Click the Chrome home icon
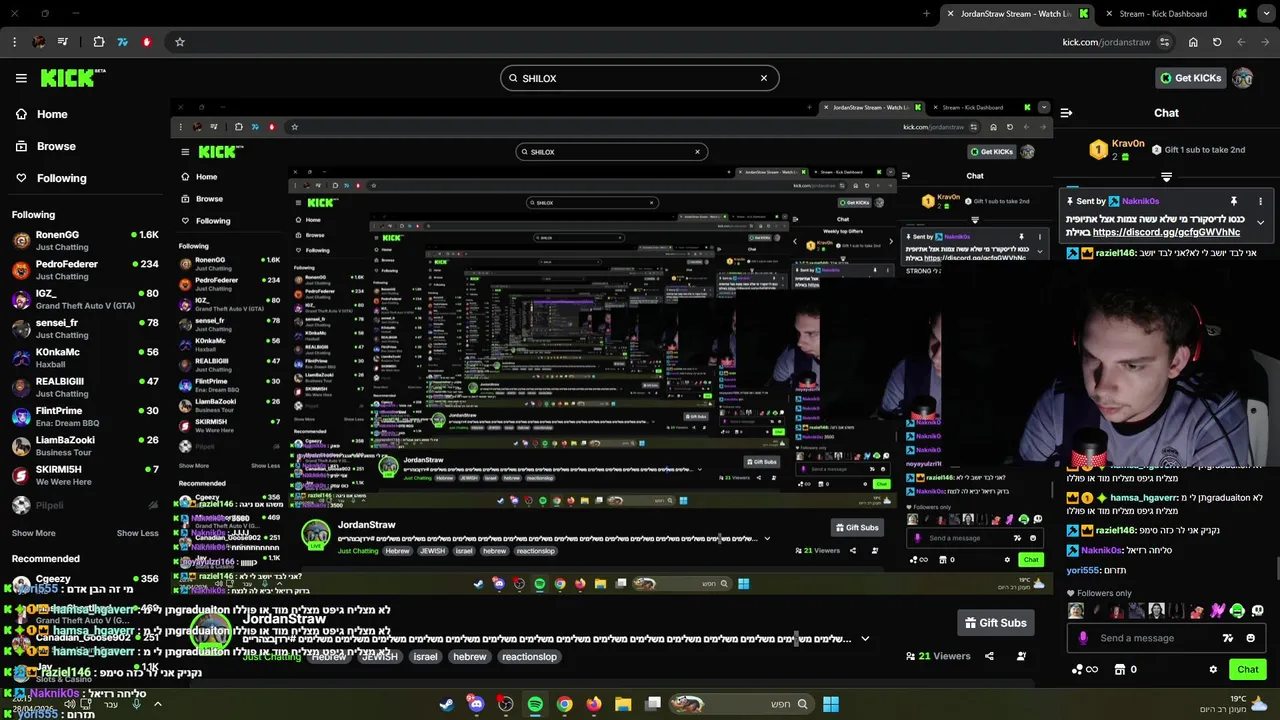Viewport: 1280px width, 720px height. [x=1193, y=42]
